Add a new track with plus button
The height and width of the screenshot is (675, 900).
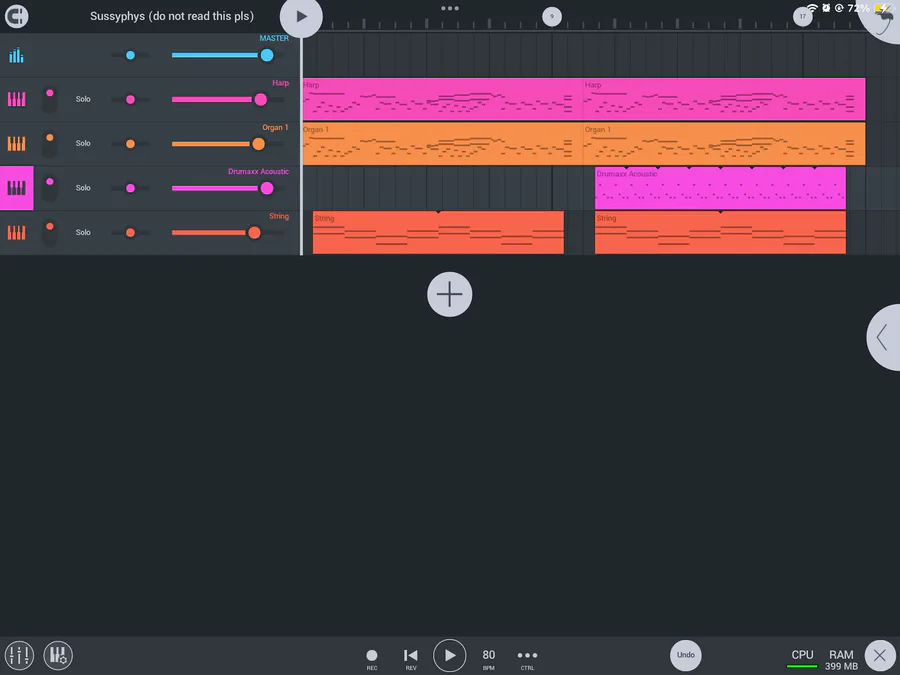tap(449, 294)
